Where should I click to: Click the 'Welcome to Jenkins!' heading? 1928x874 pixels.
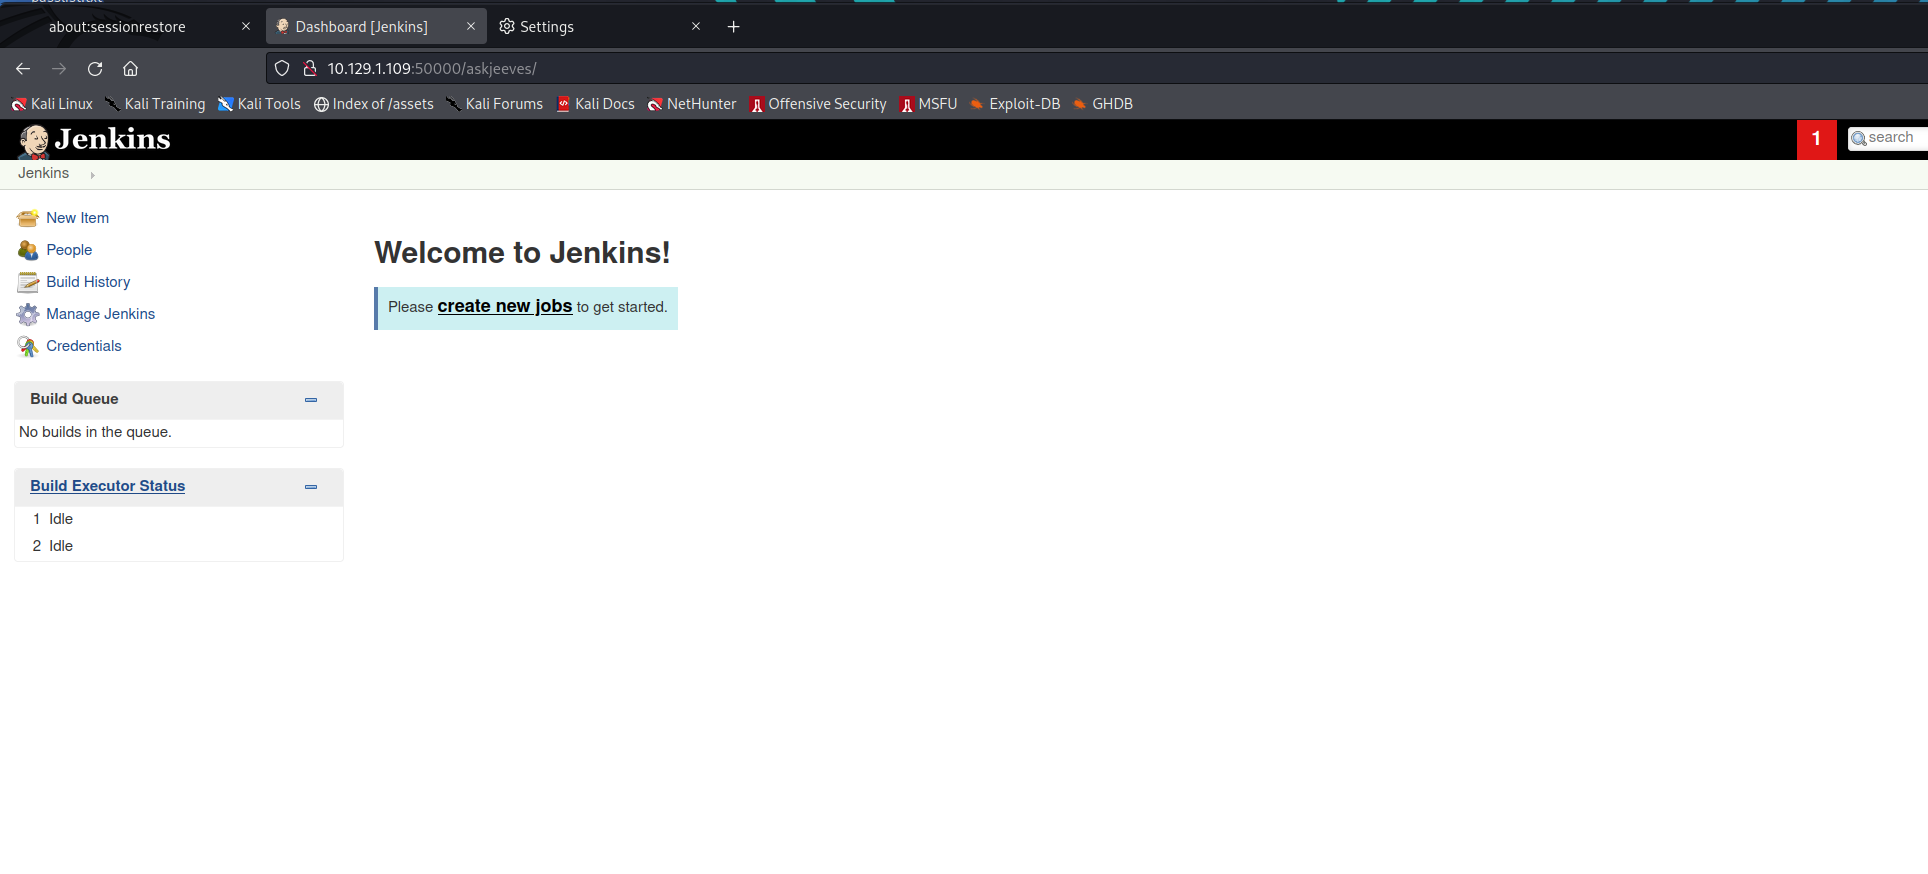[523, 252]
